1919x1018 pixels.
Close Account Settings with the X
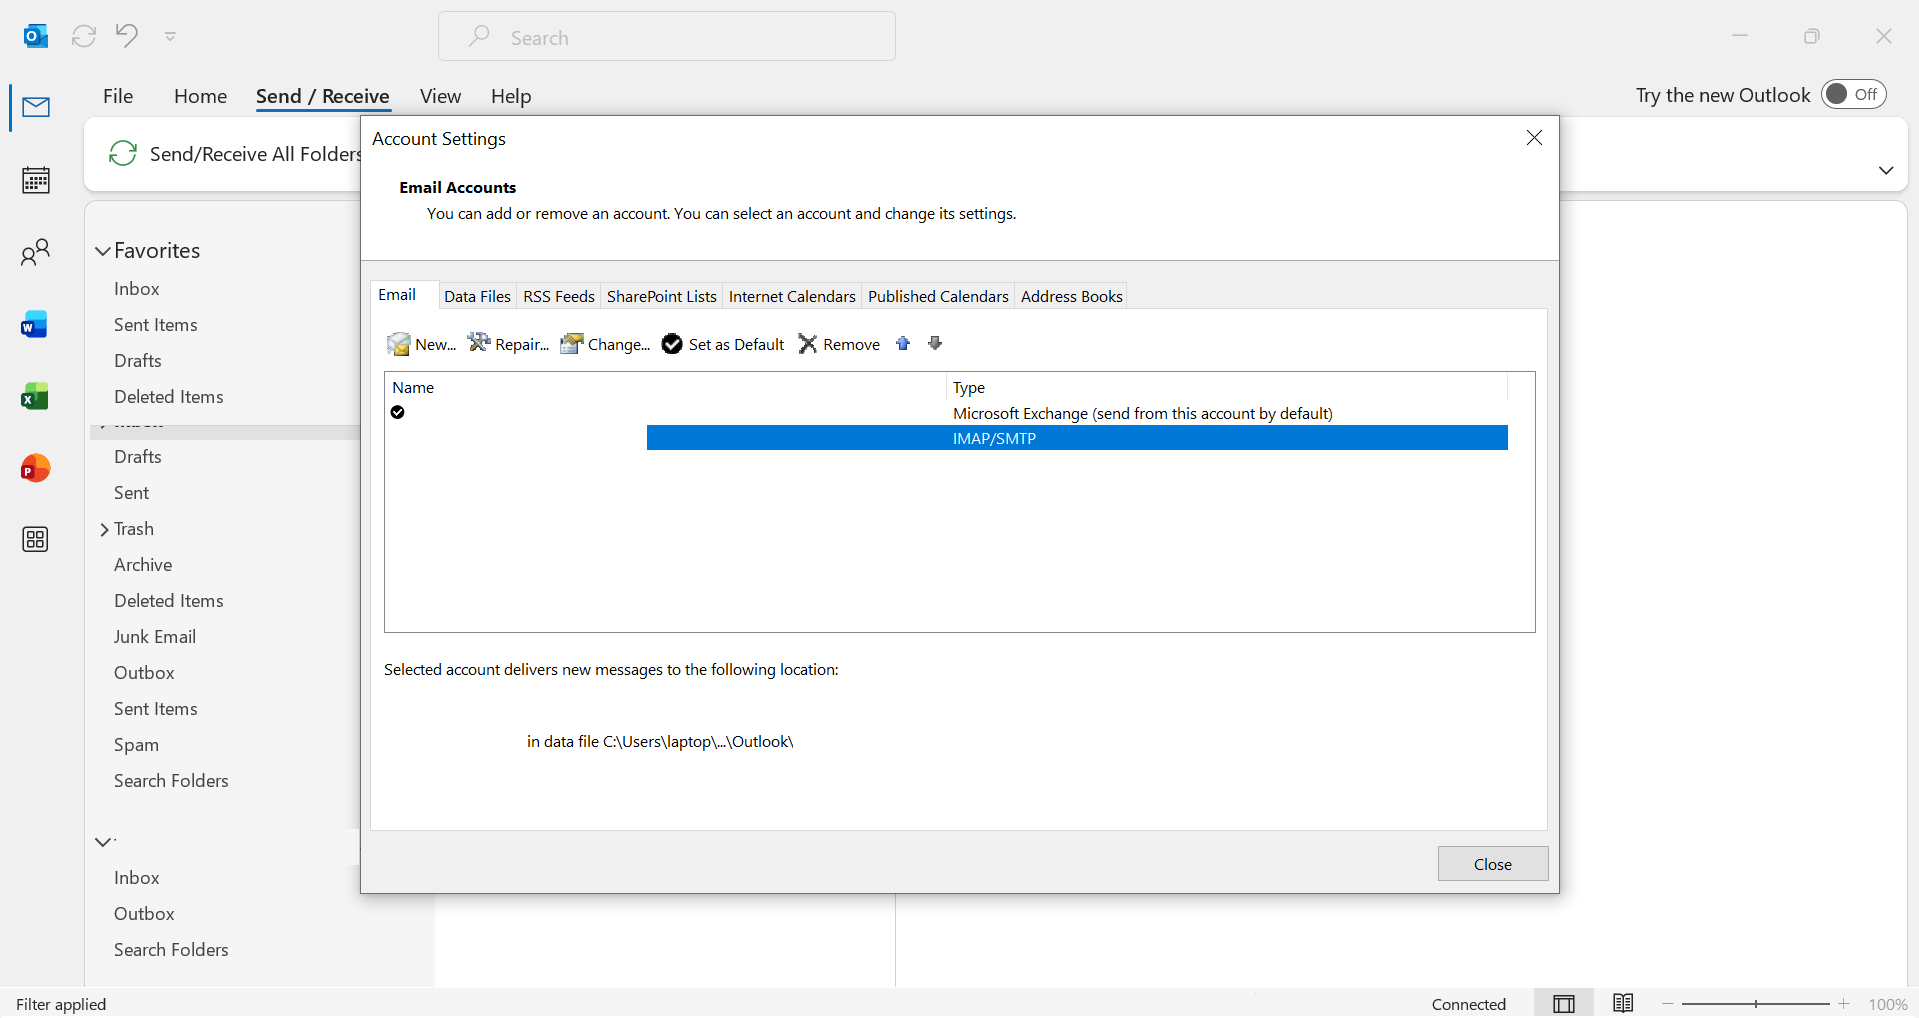pyautogui.click(x=1534, y=138)
